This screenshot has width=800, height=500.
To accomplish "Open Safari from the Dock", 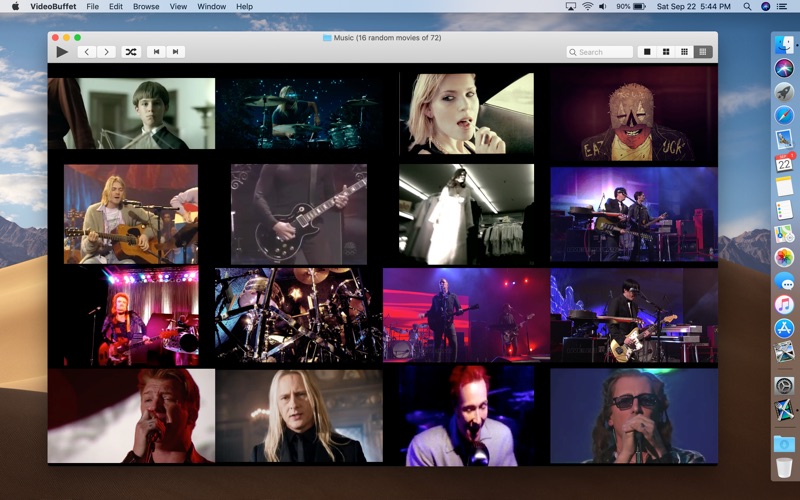I will [784, 115].
